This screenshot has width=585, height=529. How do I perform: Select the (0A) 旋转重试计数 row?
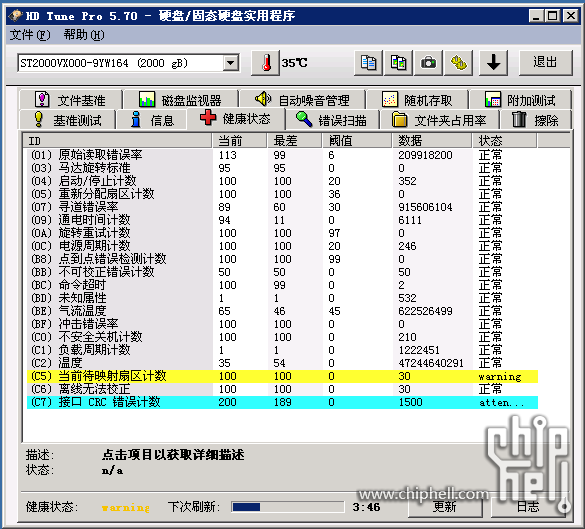[x=282, y=233]
